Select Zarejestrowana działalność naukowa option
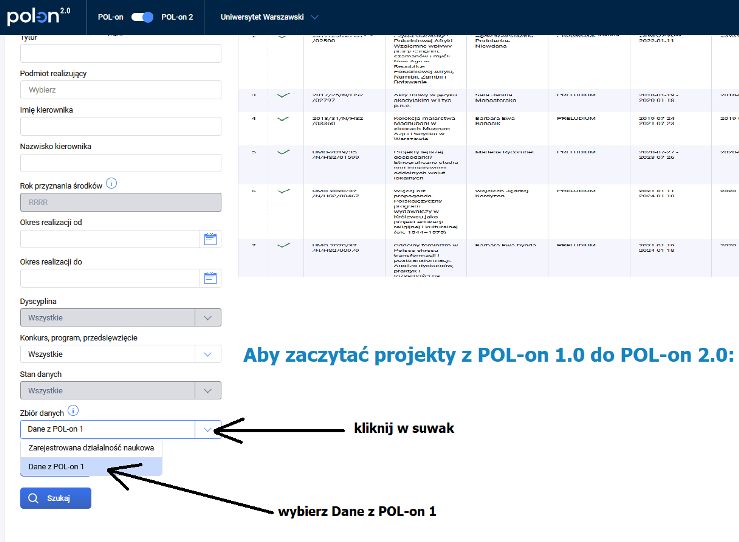The height and width of the screenshot is (542, 739). pyautogui.click(x=91, y=449)
